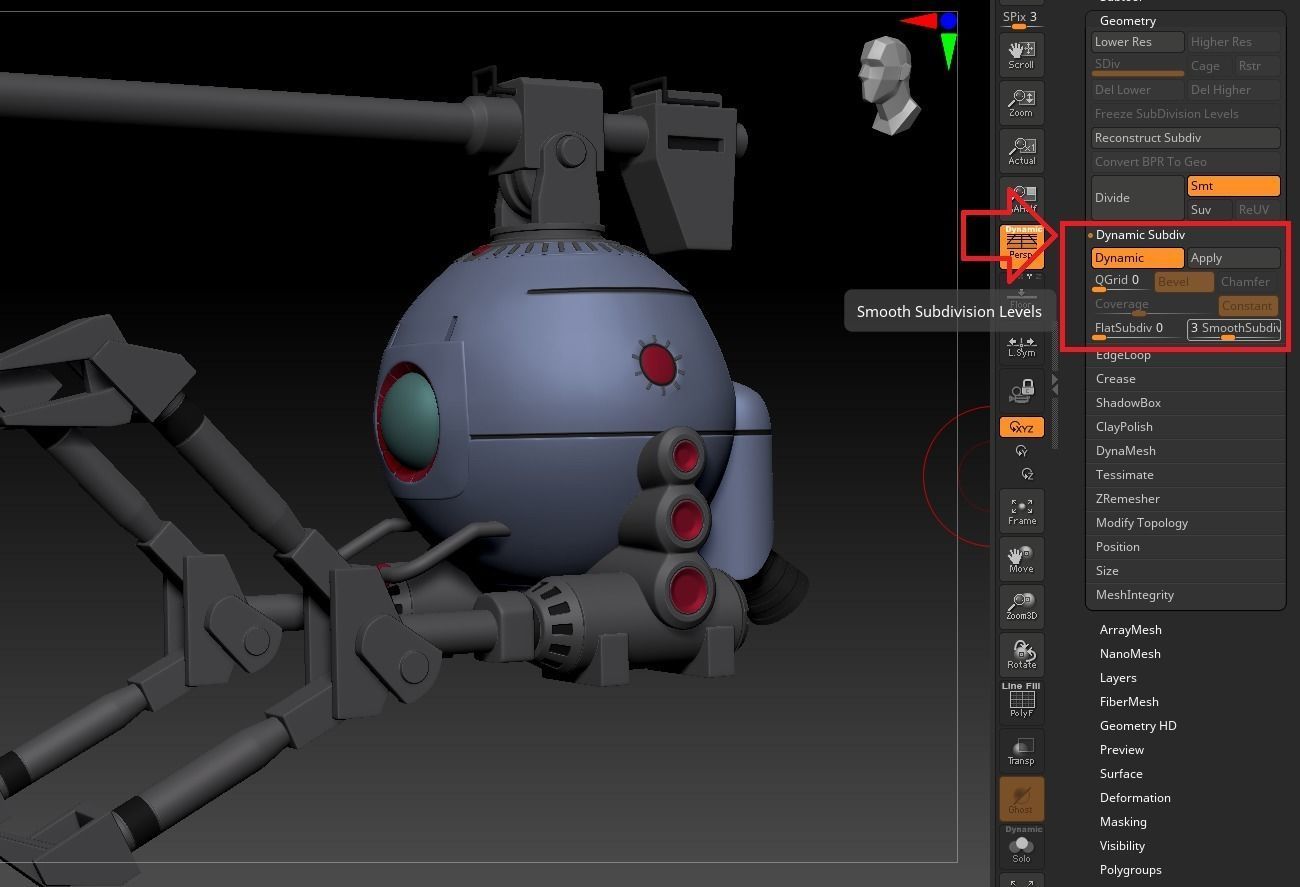Open the Surface subpalette
1300x887 pixels.
pyautogui.click(x=1121, y=774)
